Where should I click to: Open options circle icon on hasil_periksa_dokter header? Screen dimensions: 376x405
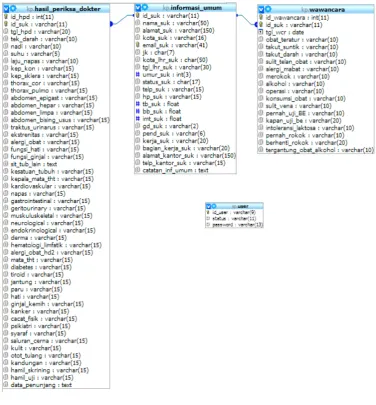(x=13, y=8)
